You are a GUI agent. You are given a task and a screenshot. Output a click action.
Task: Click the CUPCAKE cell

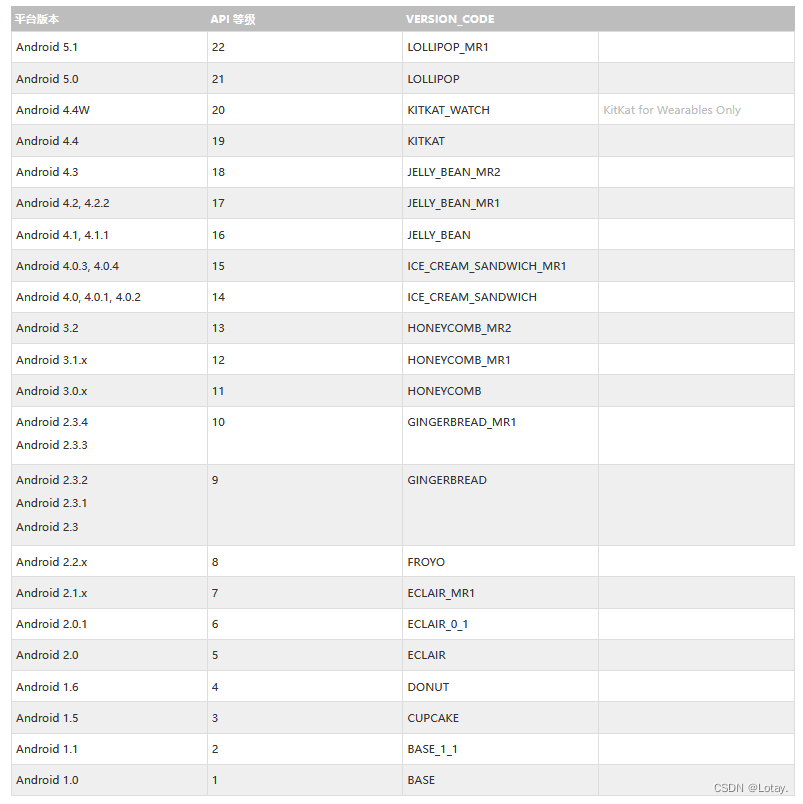pyautogui.click(x=433, y=718)
